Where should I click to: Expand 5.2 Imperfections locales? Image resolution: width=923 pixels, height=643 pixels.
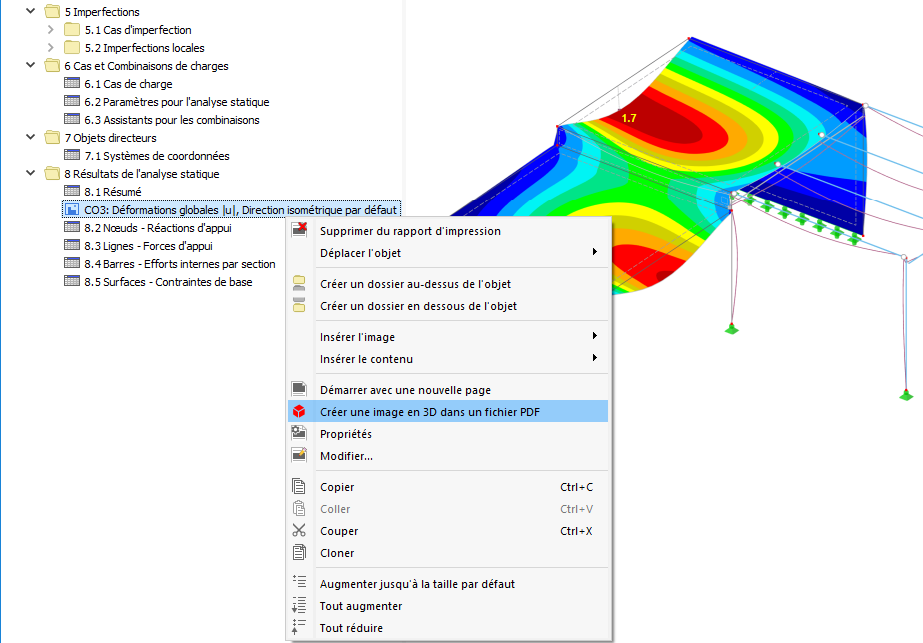(x=51, y=47)
